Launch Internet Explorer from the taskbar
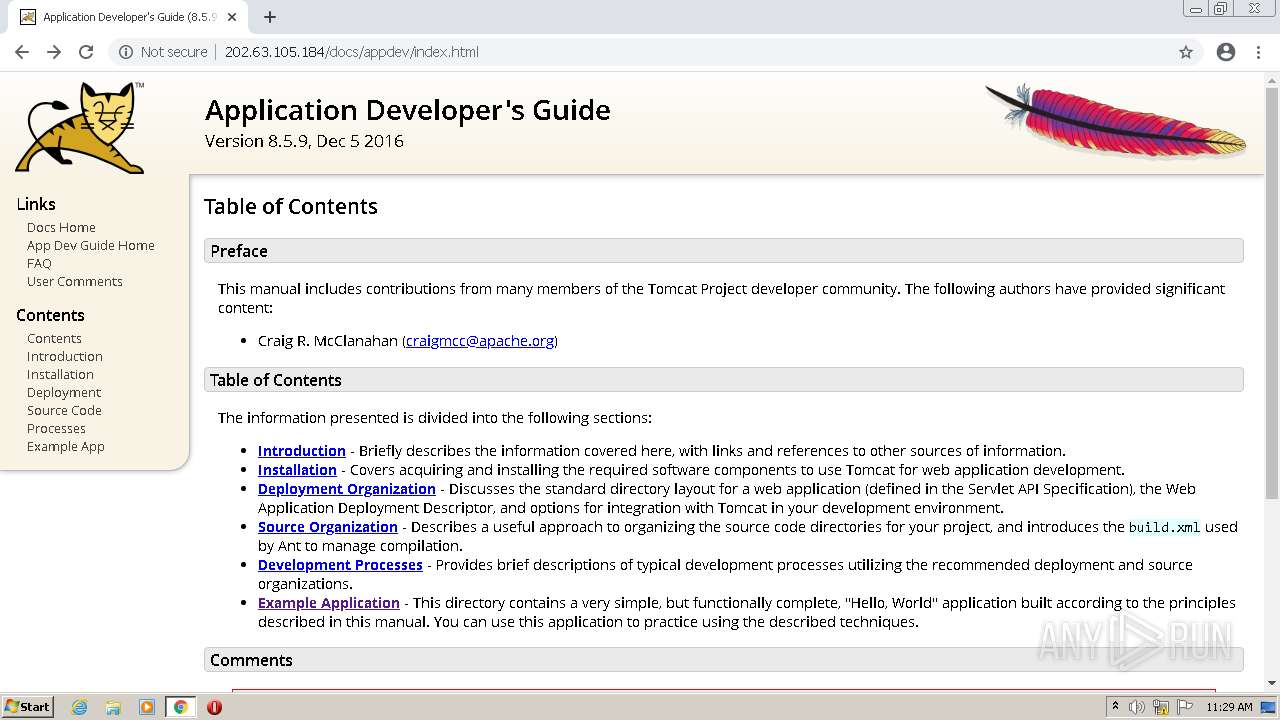 pos(79,707)
